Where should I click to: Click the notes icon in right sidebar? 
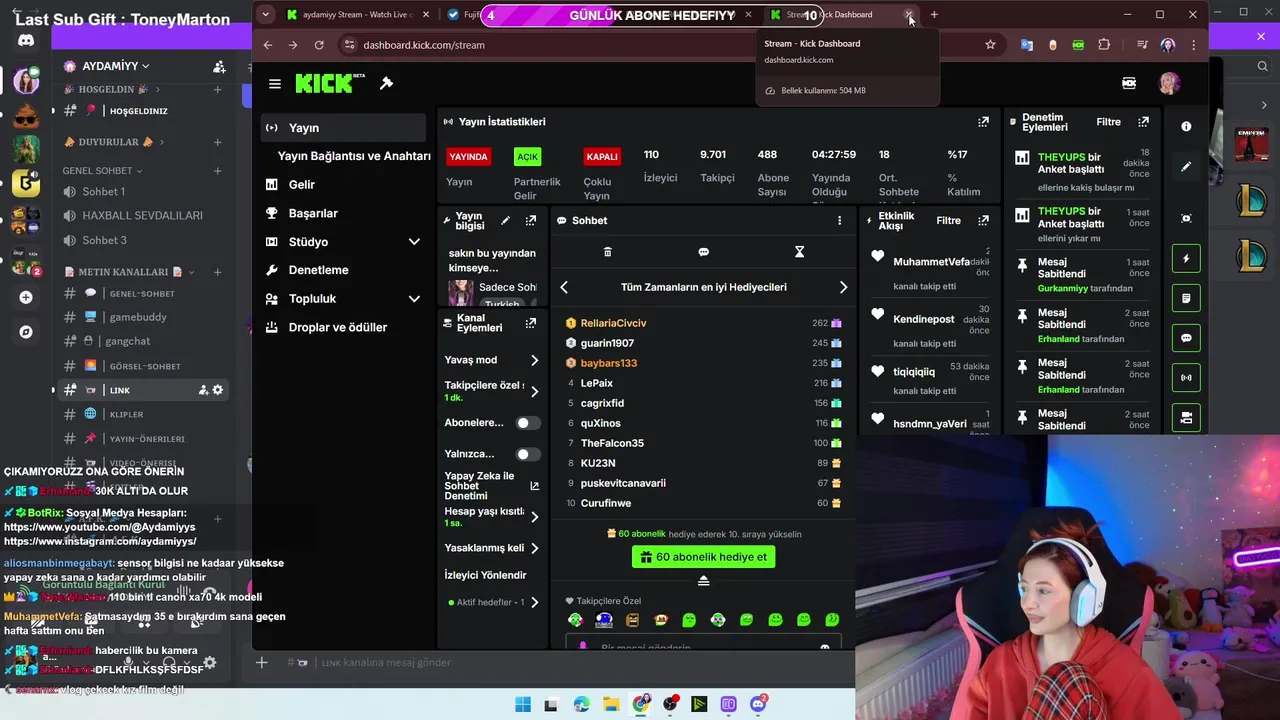1186,298
